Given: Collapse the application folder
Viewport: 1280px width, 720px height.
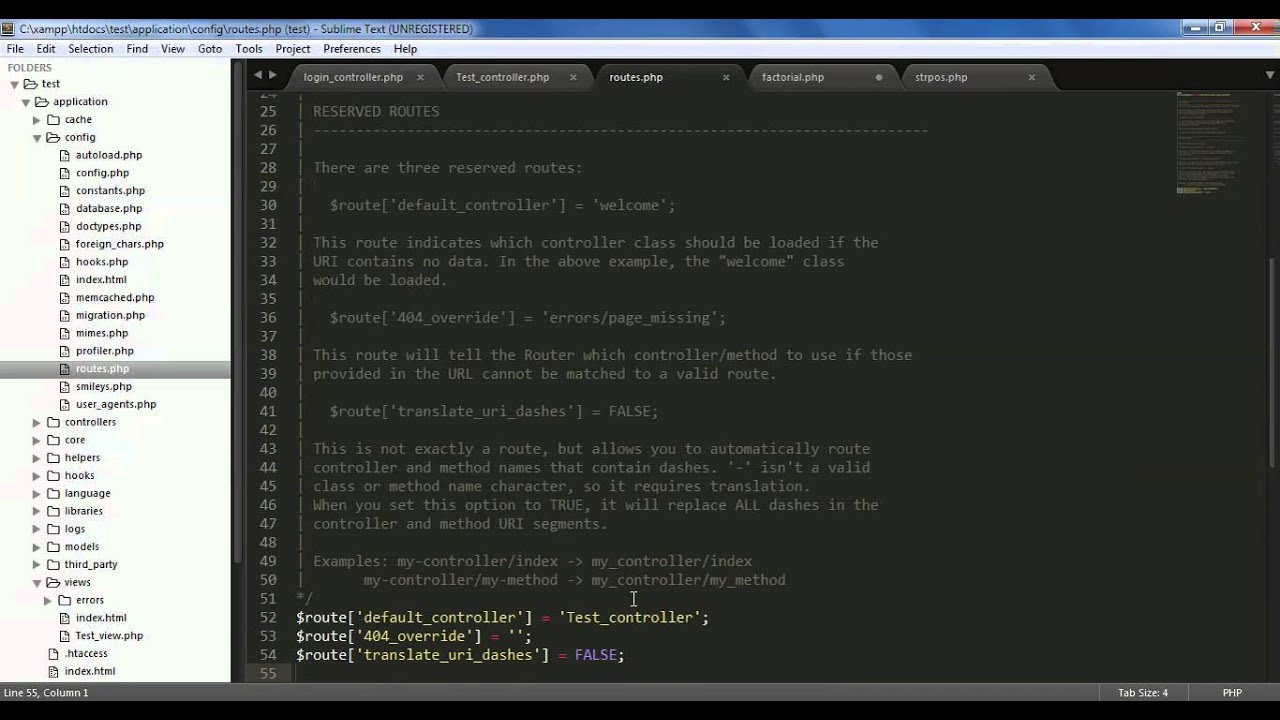Looking at the screenshot, I should (x=26, y=102).
